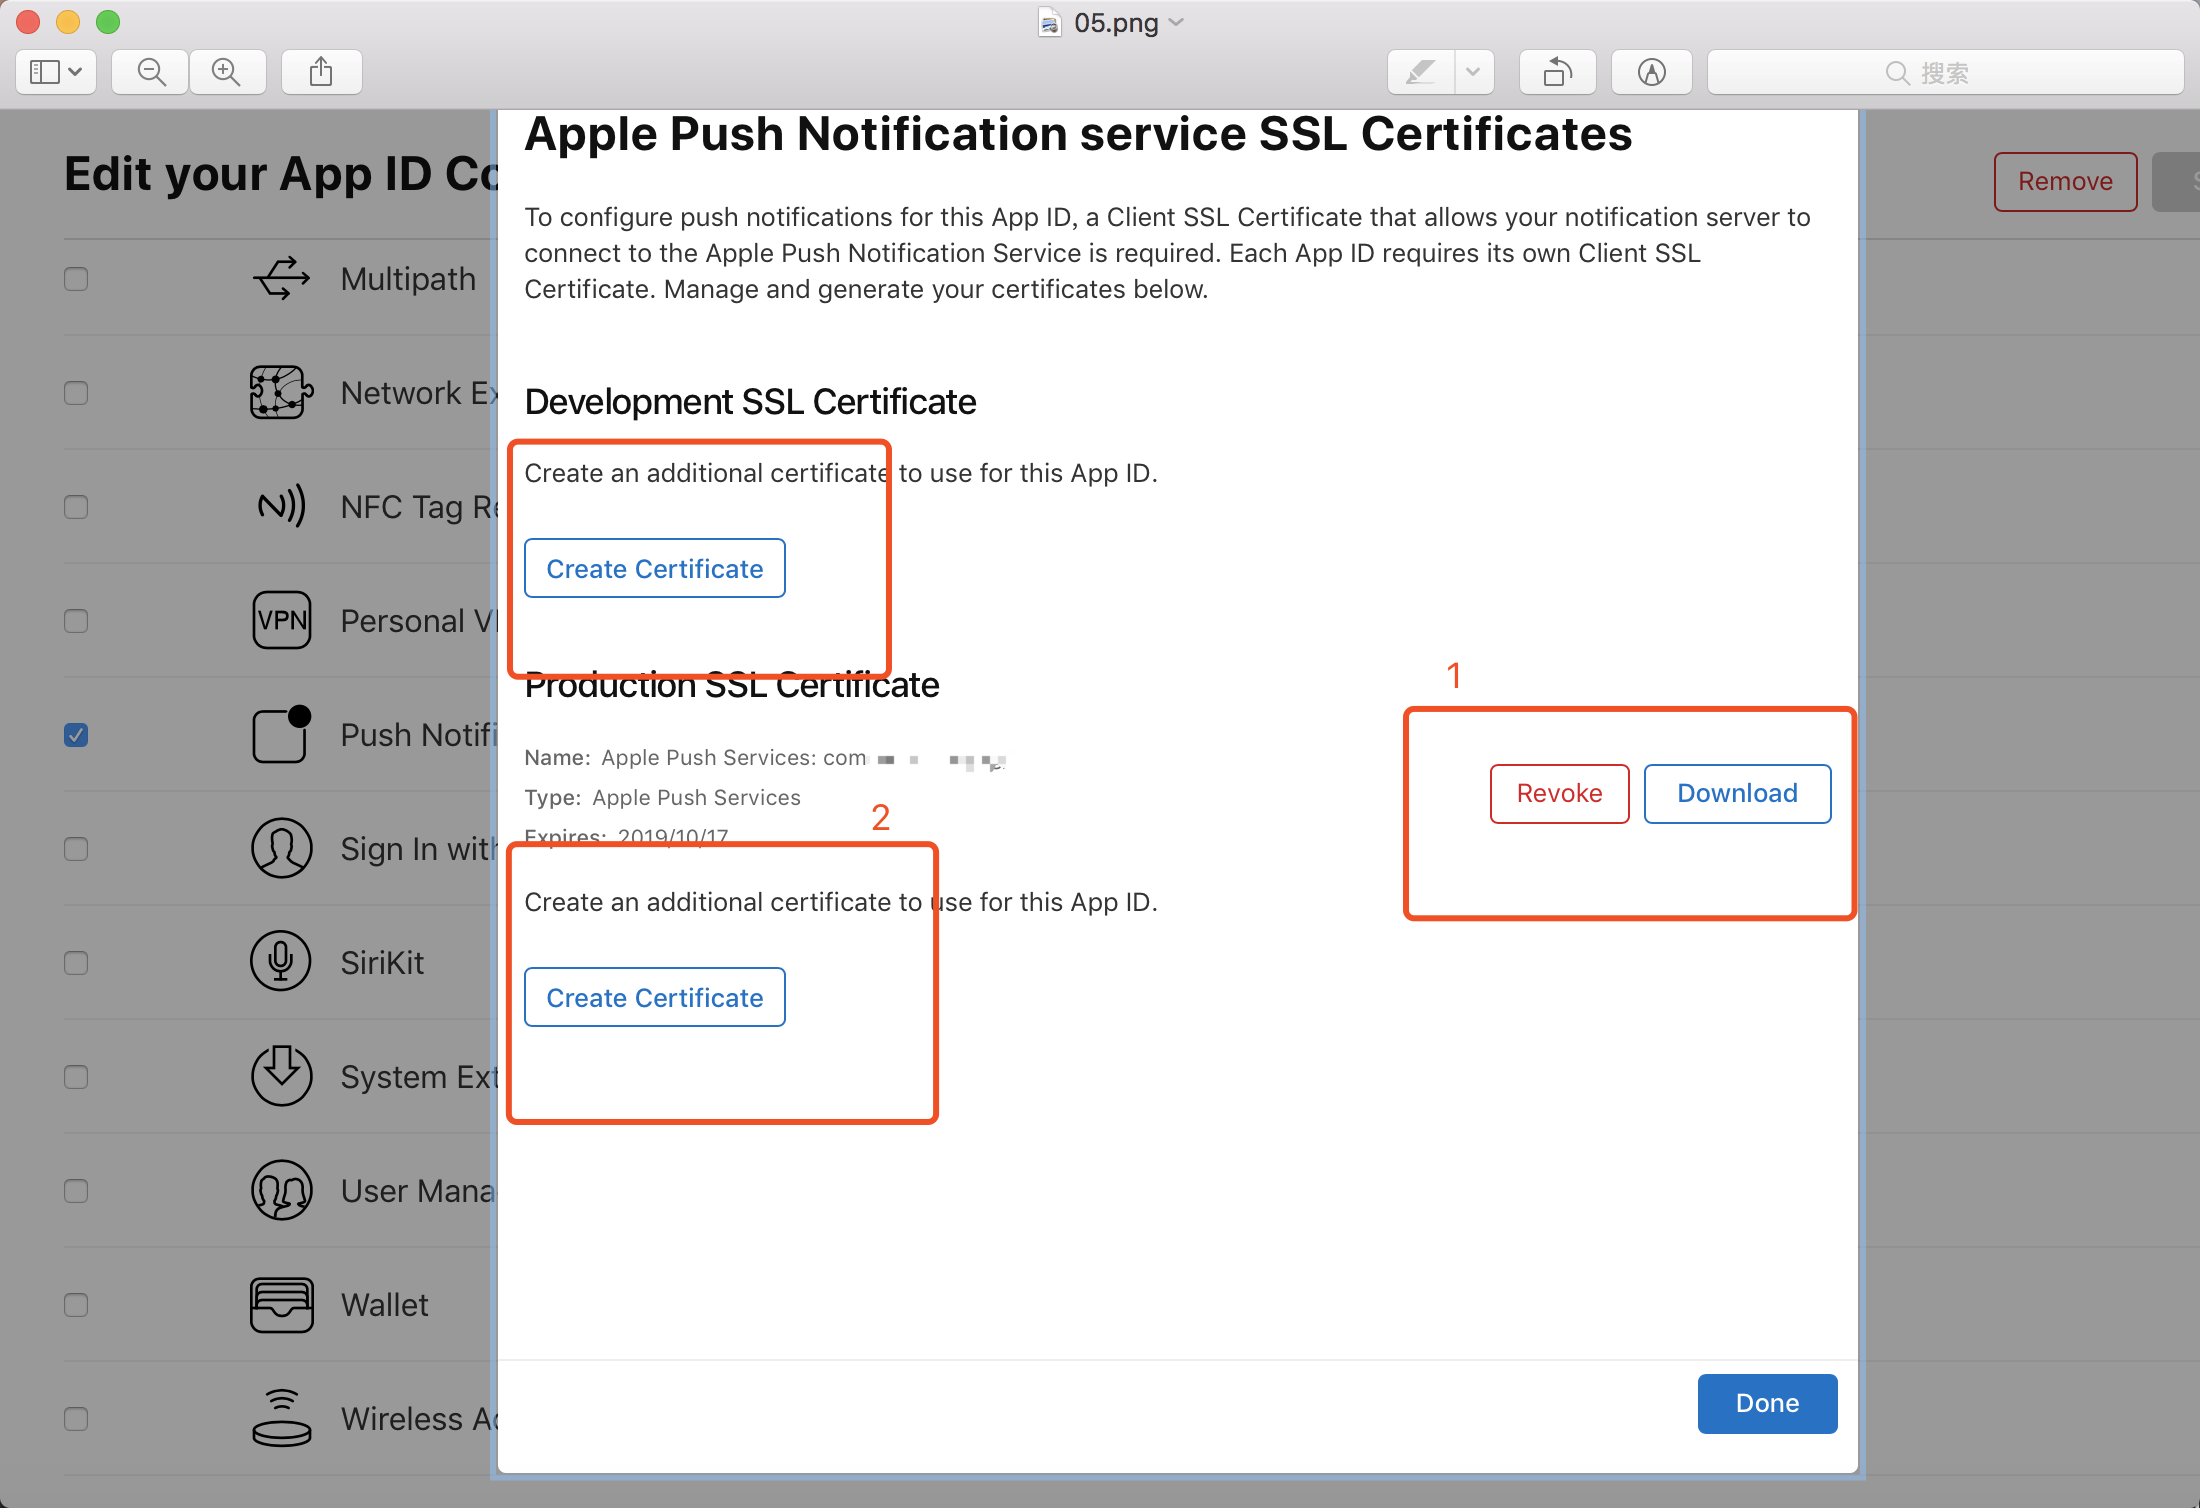Enable the NFC Tag Reading checkbox
Screen dimensions: 2200x1508
(x=76, y=507)
